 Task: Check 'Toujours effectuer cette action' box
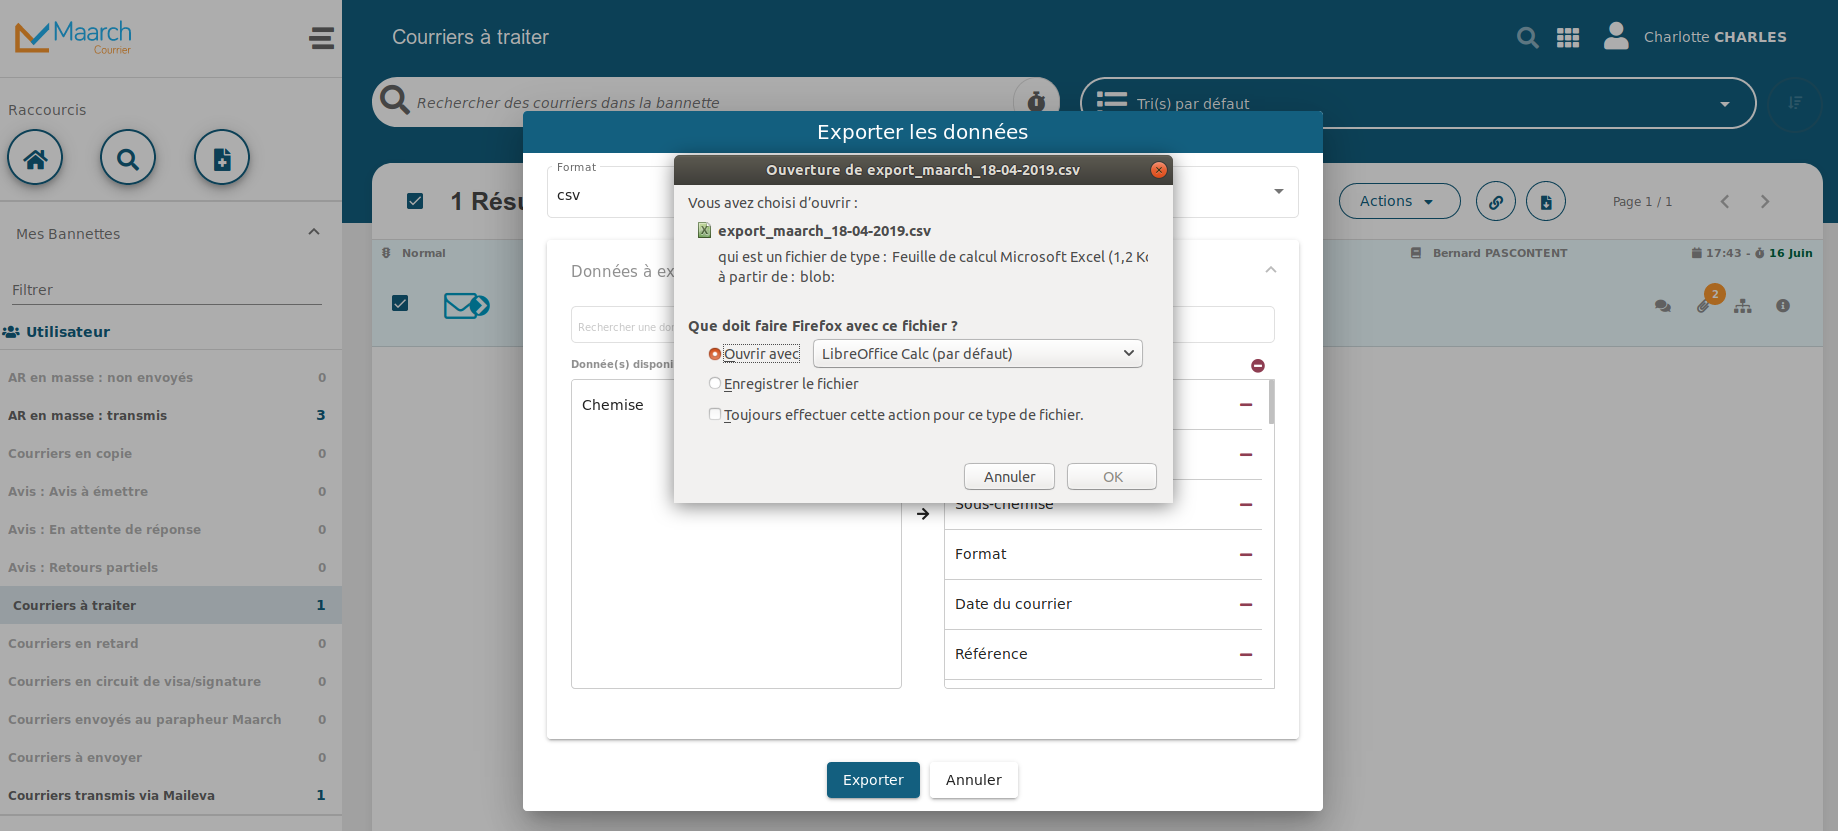715,414
